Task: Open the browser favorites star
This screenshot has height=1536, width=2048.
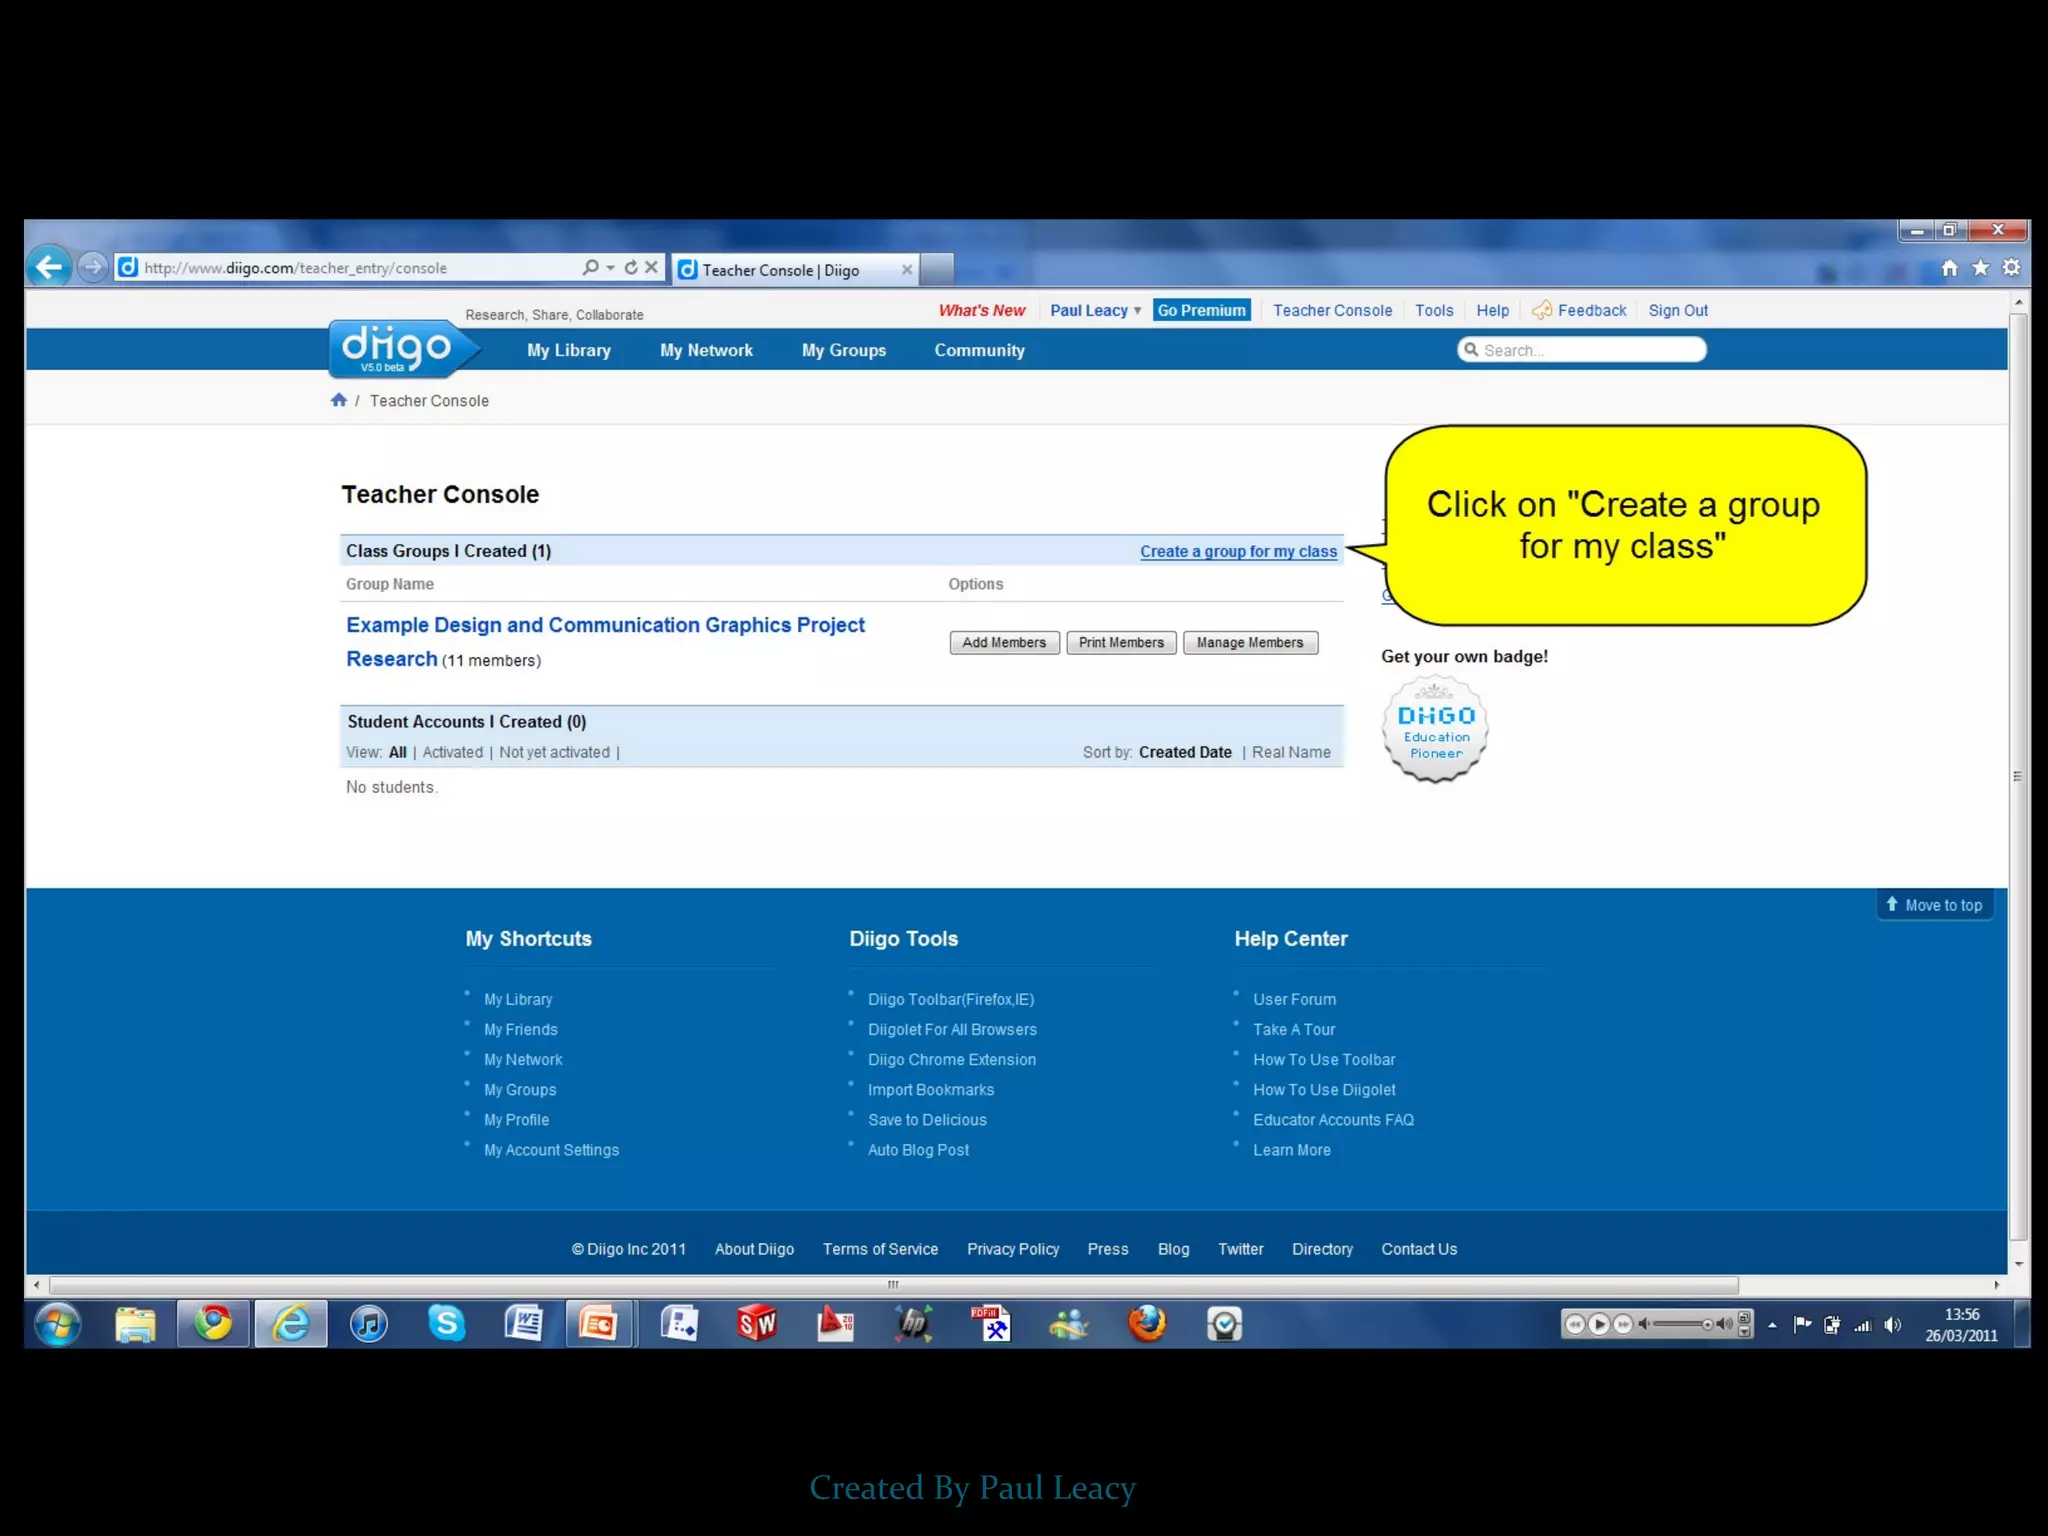Action: click(1980, 267)
